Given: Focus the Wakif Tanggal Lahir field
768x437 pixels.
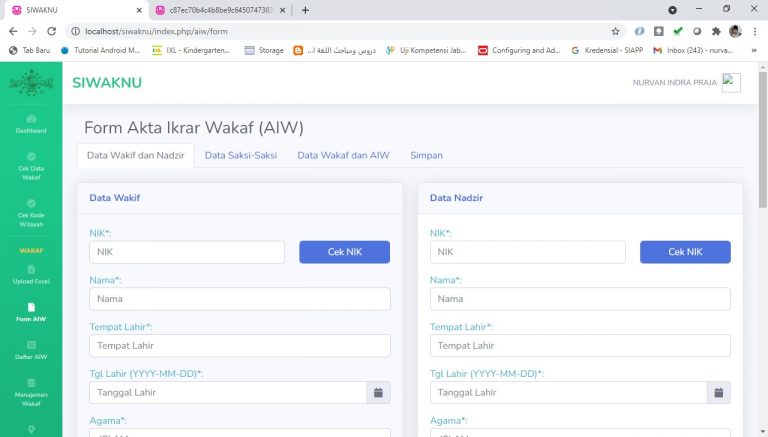Looking at the screenshot, I should (x=228, y=392).
